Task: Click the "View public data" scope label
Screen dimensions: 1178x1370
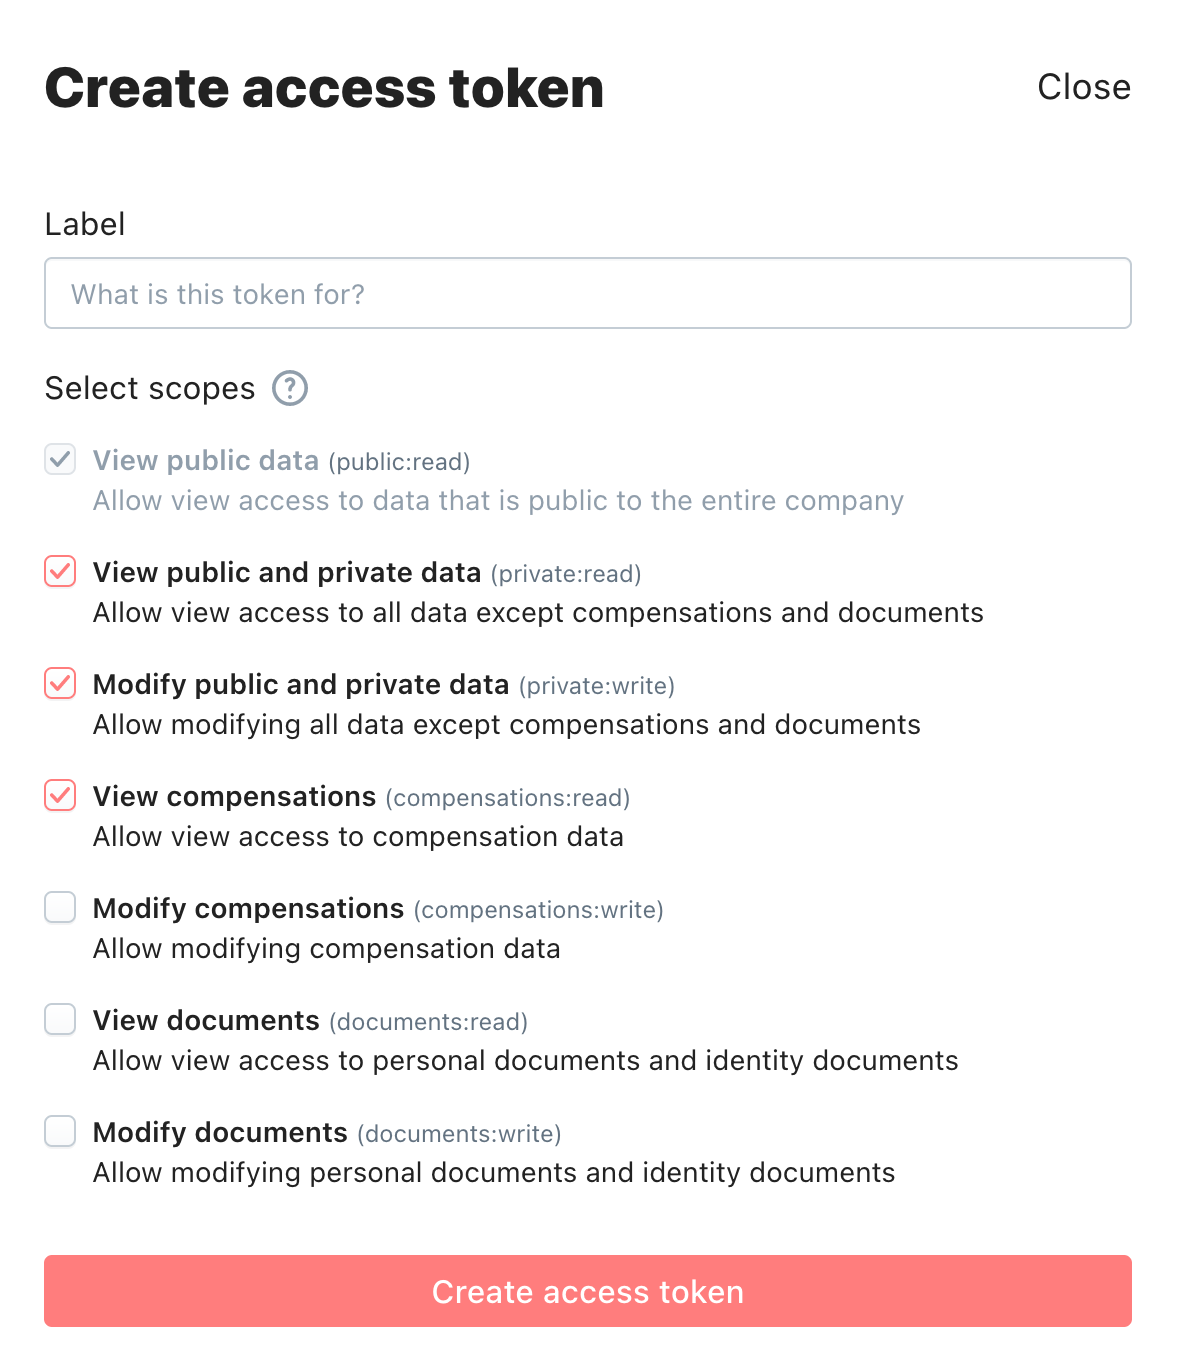Action: 206,460
